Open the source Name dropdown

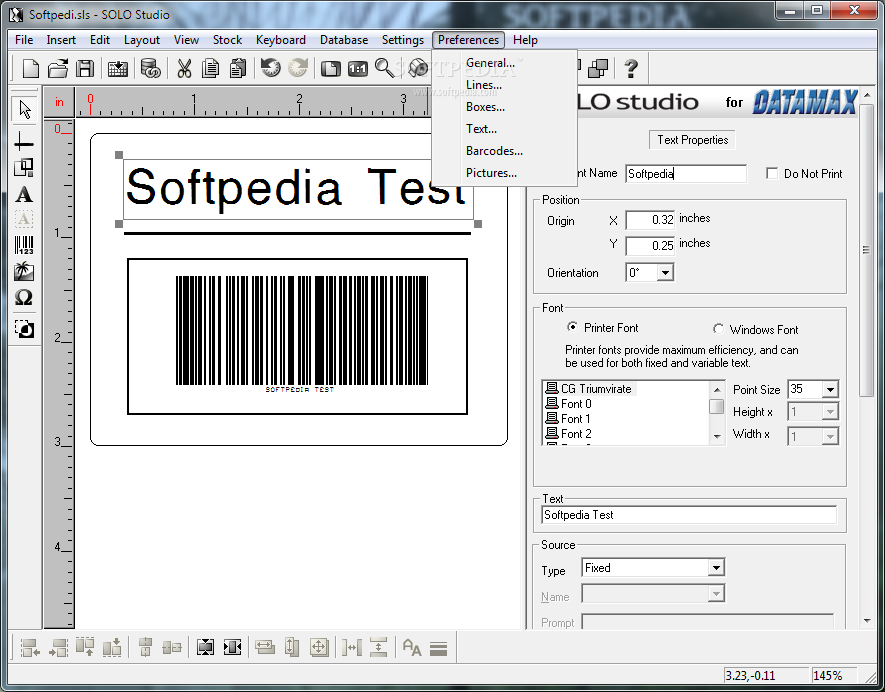click(716, 594)
